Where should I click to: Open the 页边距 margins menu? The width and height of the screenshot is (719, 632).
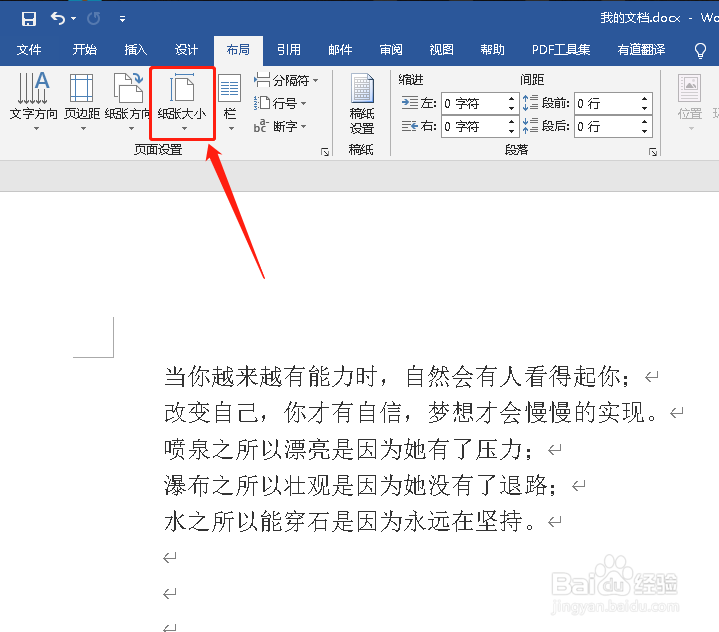82,102
